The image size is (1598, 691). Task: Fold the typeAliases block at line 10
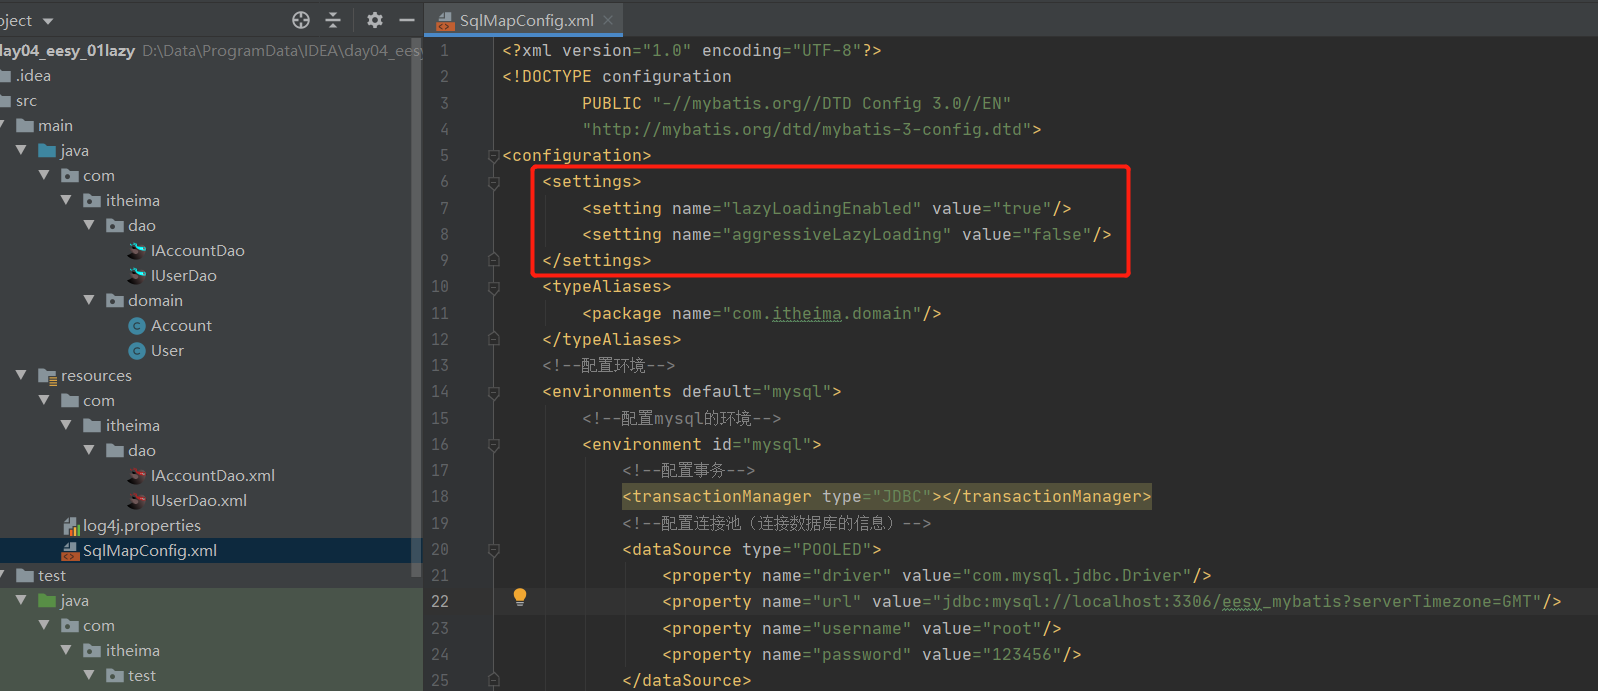click(494, 287)
